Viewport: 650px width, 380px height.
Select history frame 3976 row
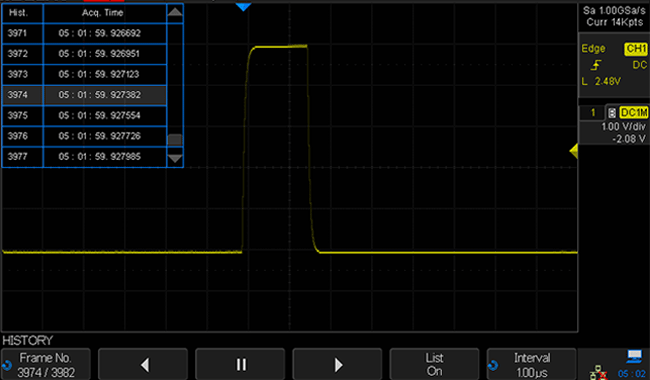tap(84, 136)
